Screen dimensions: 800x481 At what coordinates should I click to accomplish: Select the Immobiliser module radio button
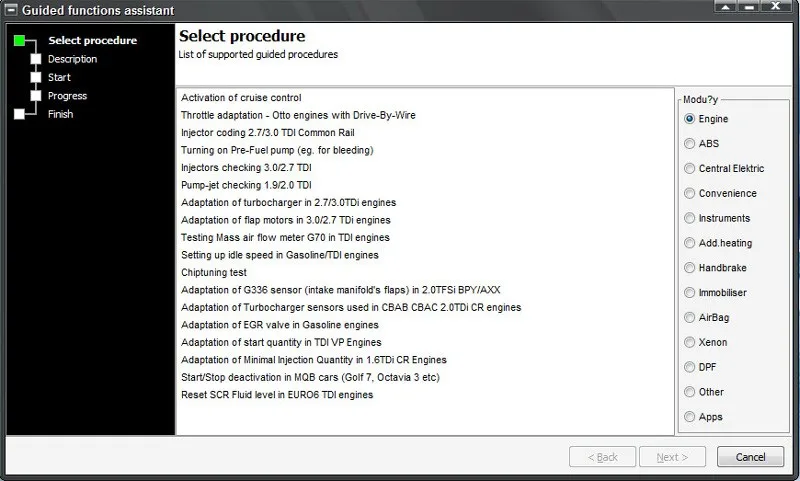pyautogui.click(x=689, y=293)
